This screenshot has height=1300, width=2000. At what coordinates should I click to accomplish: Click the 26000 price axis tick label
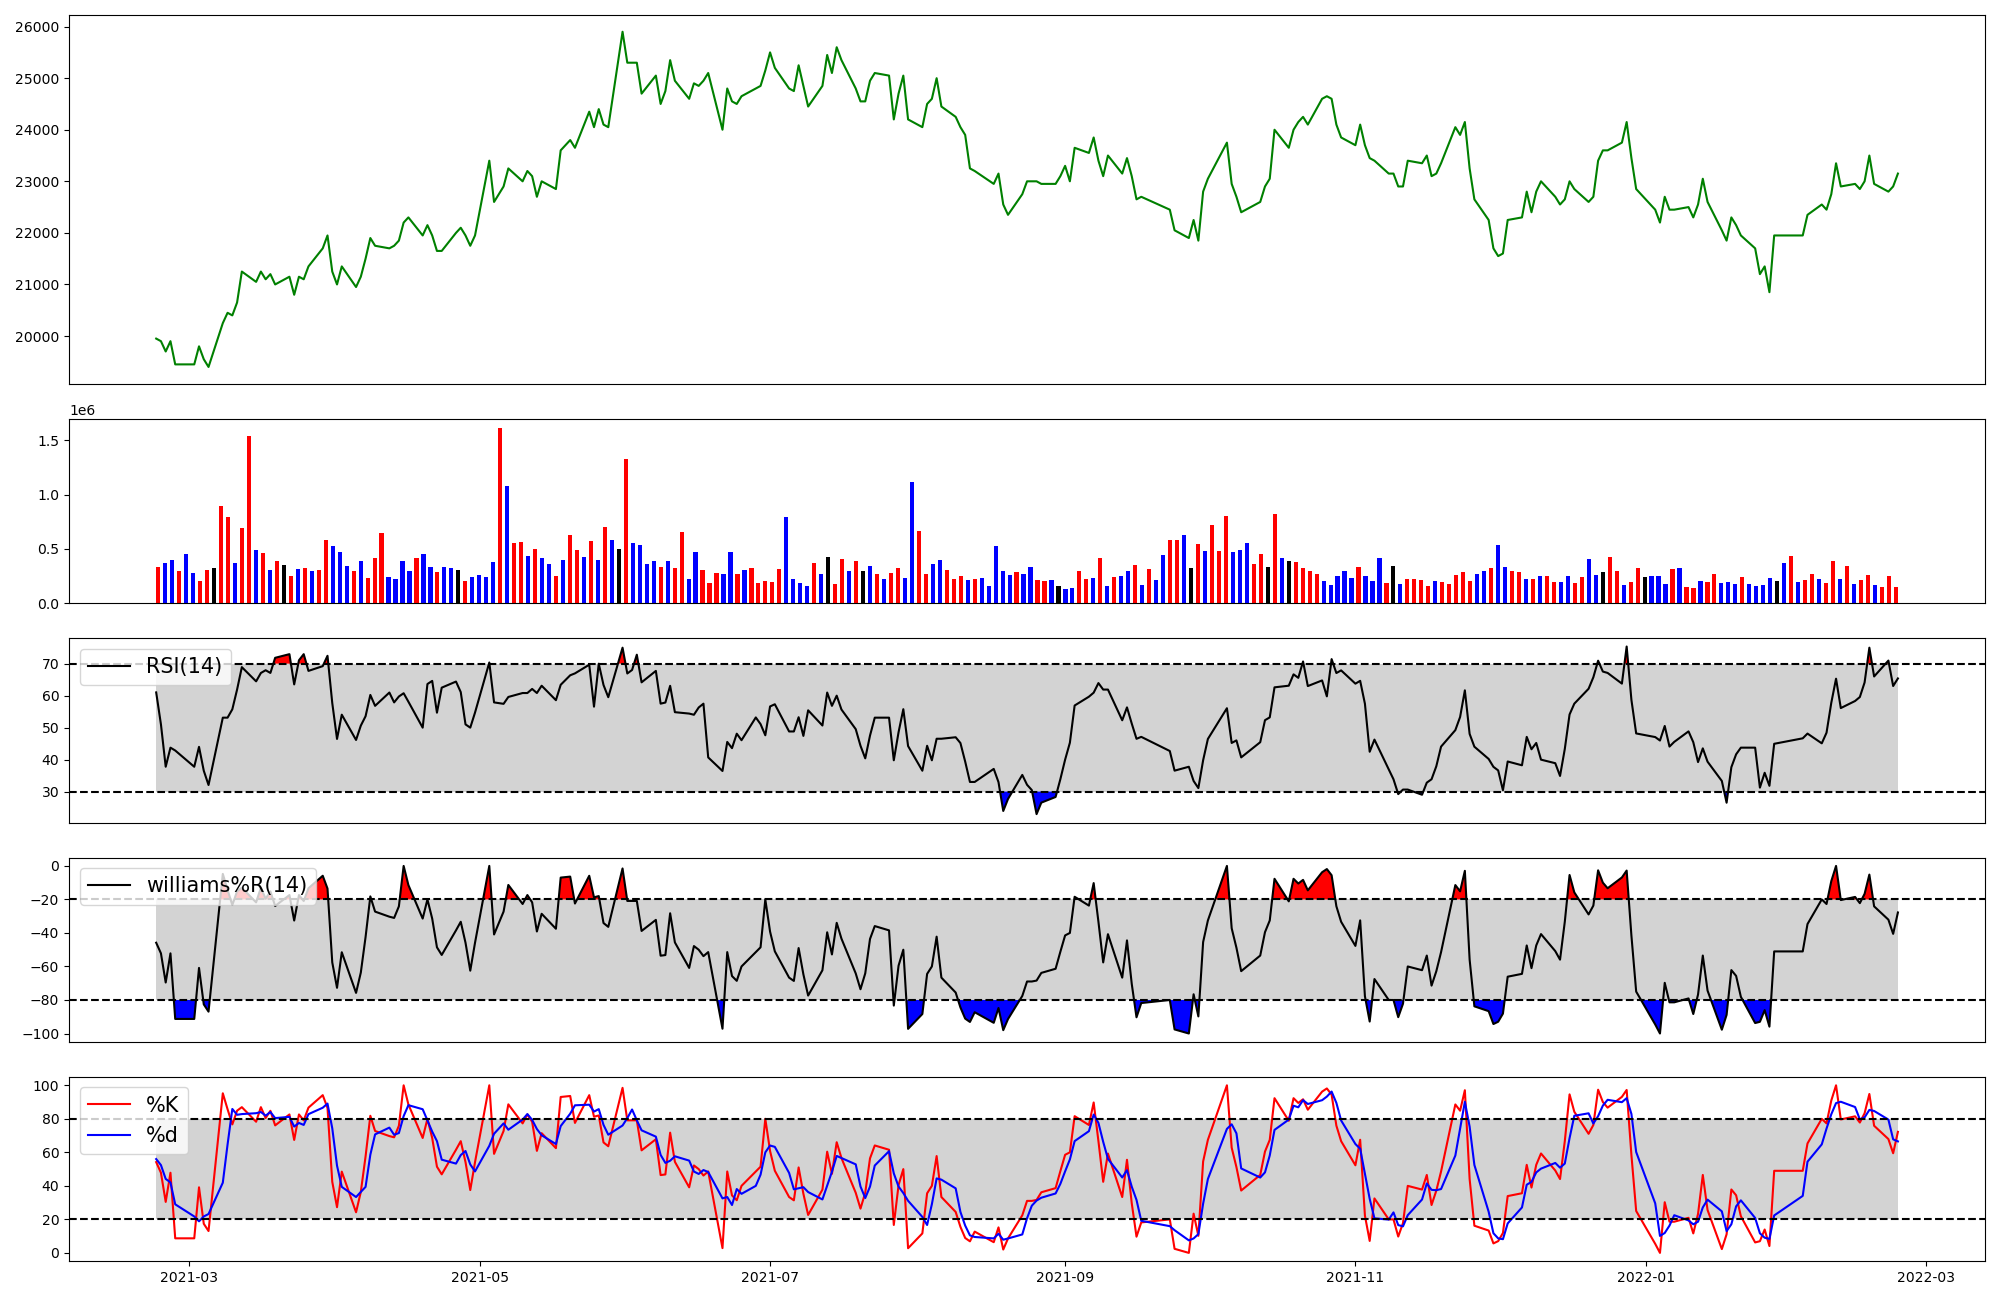pos(36,27)
